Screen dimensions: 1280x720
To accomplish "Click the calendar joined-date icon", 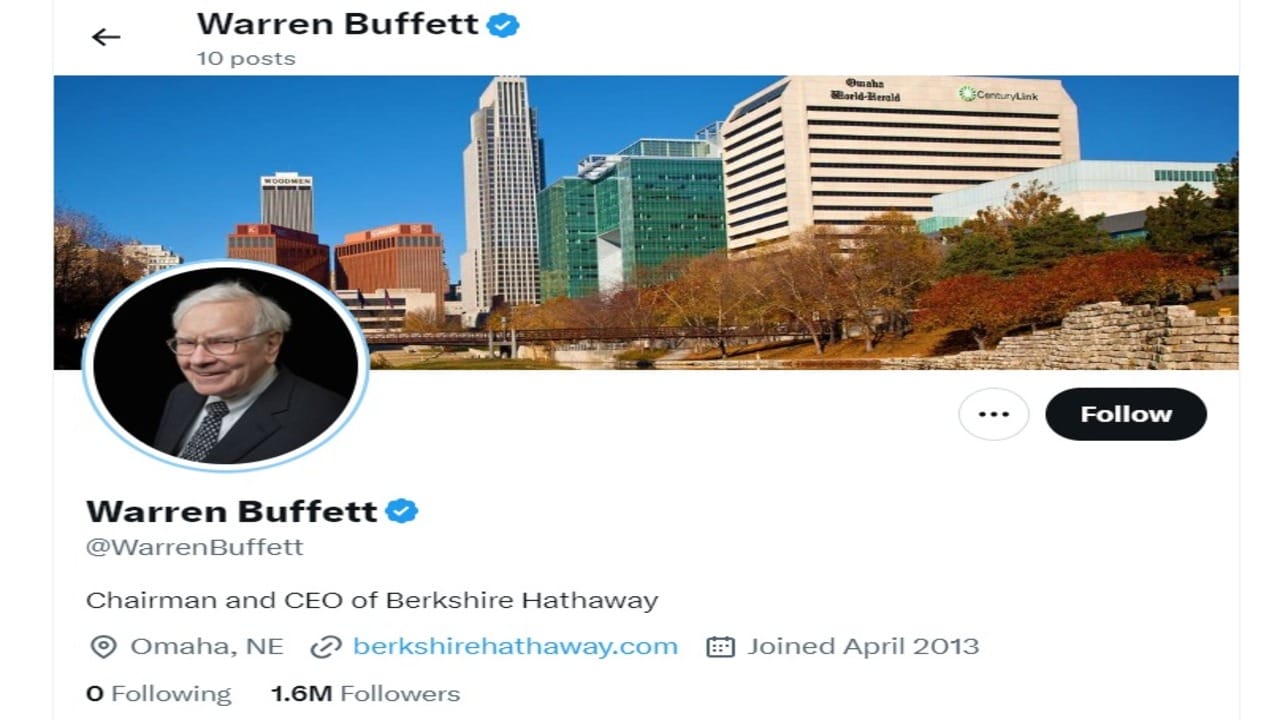I will coord(720,647).
